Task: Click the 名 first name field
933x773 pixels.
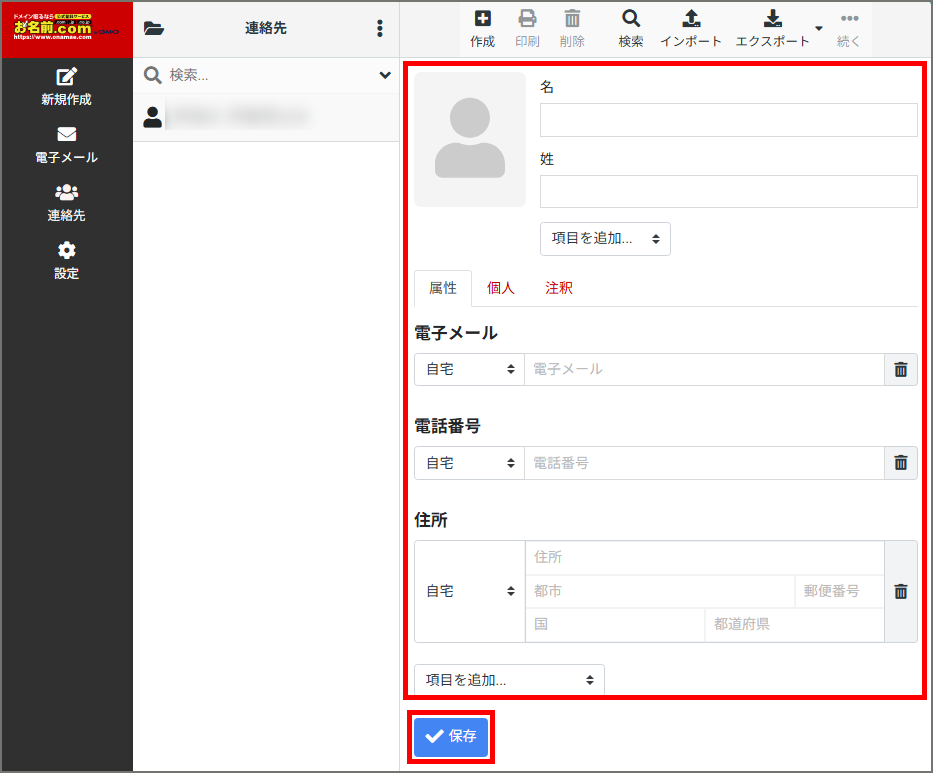Action: pos(728,120)
